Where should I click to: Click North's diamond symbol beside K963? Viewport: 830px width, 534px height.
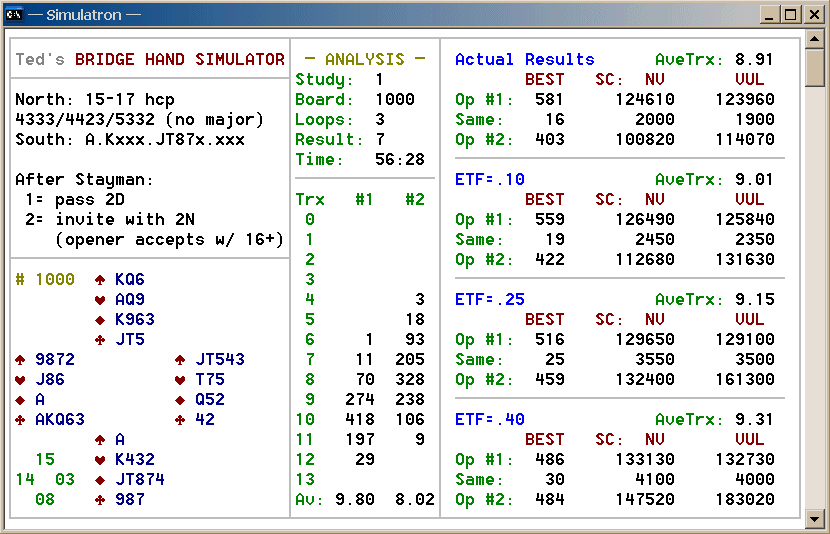[100, 320]
